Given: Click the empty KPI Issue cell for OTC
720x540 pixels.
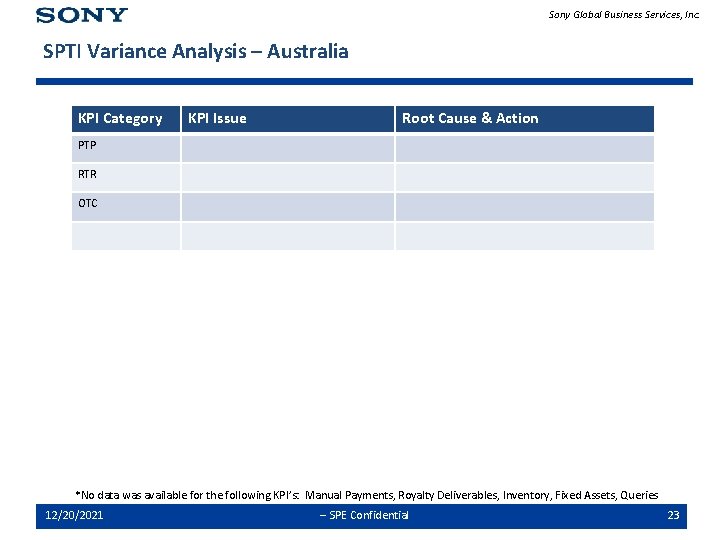Looking at the screenshot, I should click(x=288, y=207).
